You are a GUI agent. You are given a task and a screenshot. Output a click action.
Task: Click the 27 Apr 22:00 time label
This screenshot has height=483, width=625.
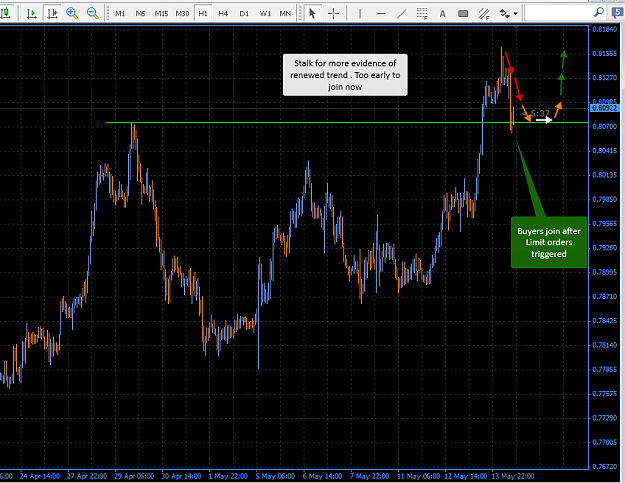87,476
